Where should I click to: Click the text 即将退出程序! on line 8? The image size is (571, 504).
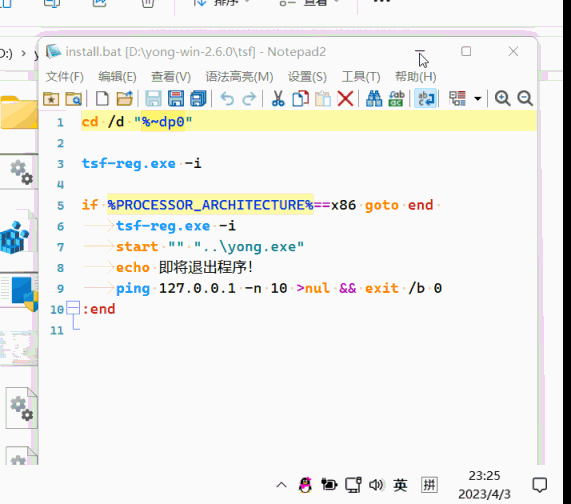point(206,268)
